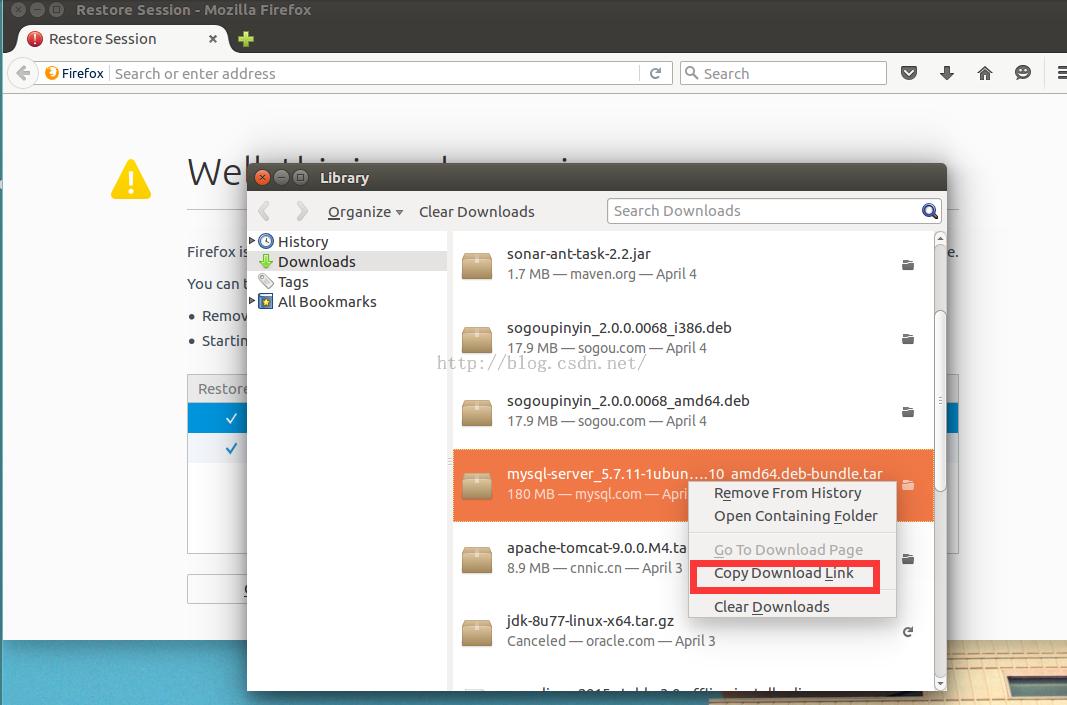The width and height of the screenshot is (1067, 705).
Task: Expand the All Bookmarks tree node
Action: tap(252, 300)
